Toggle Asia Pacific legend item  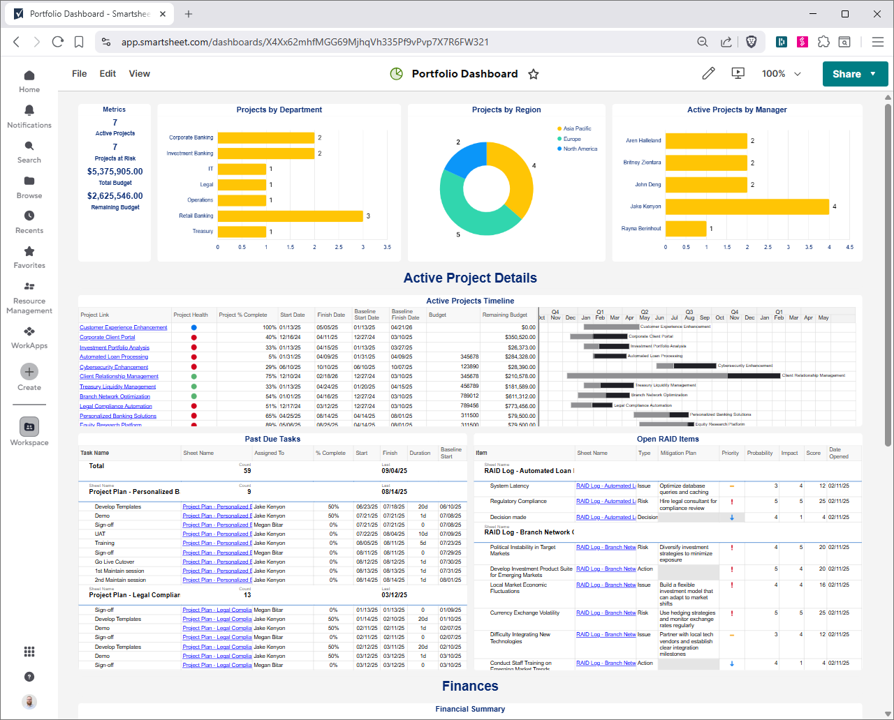click(x=577, y=129)
